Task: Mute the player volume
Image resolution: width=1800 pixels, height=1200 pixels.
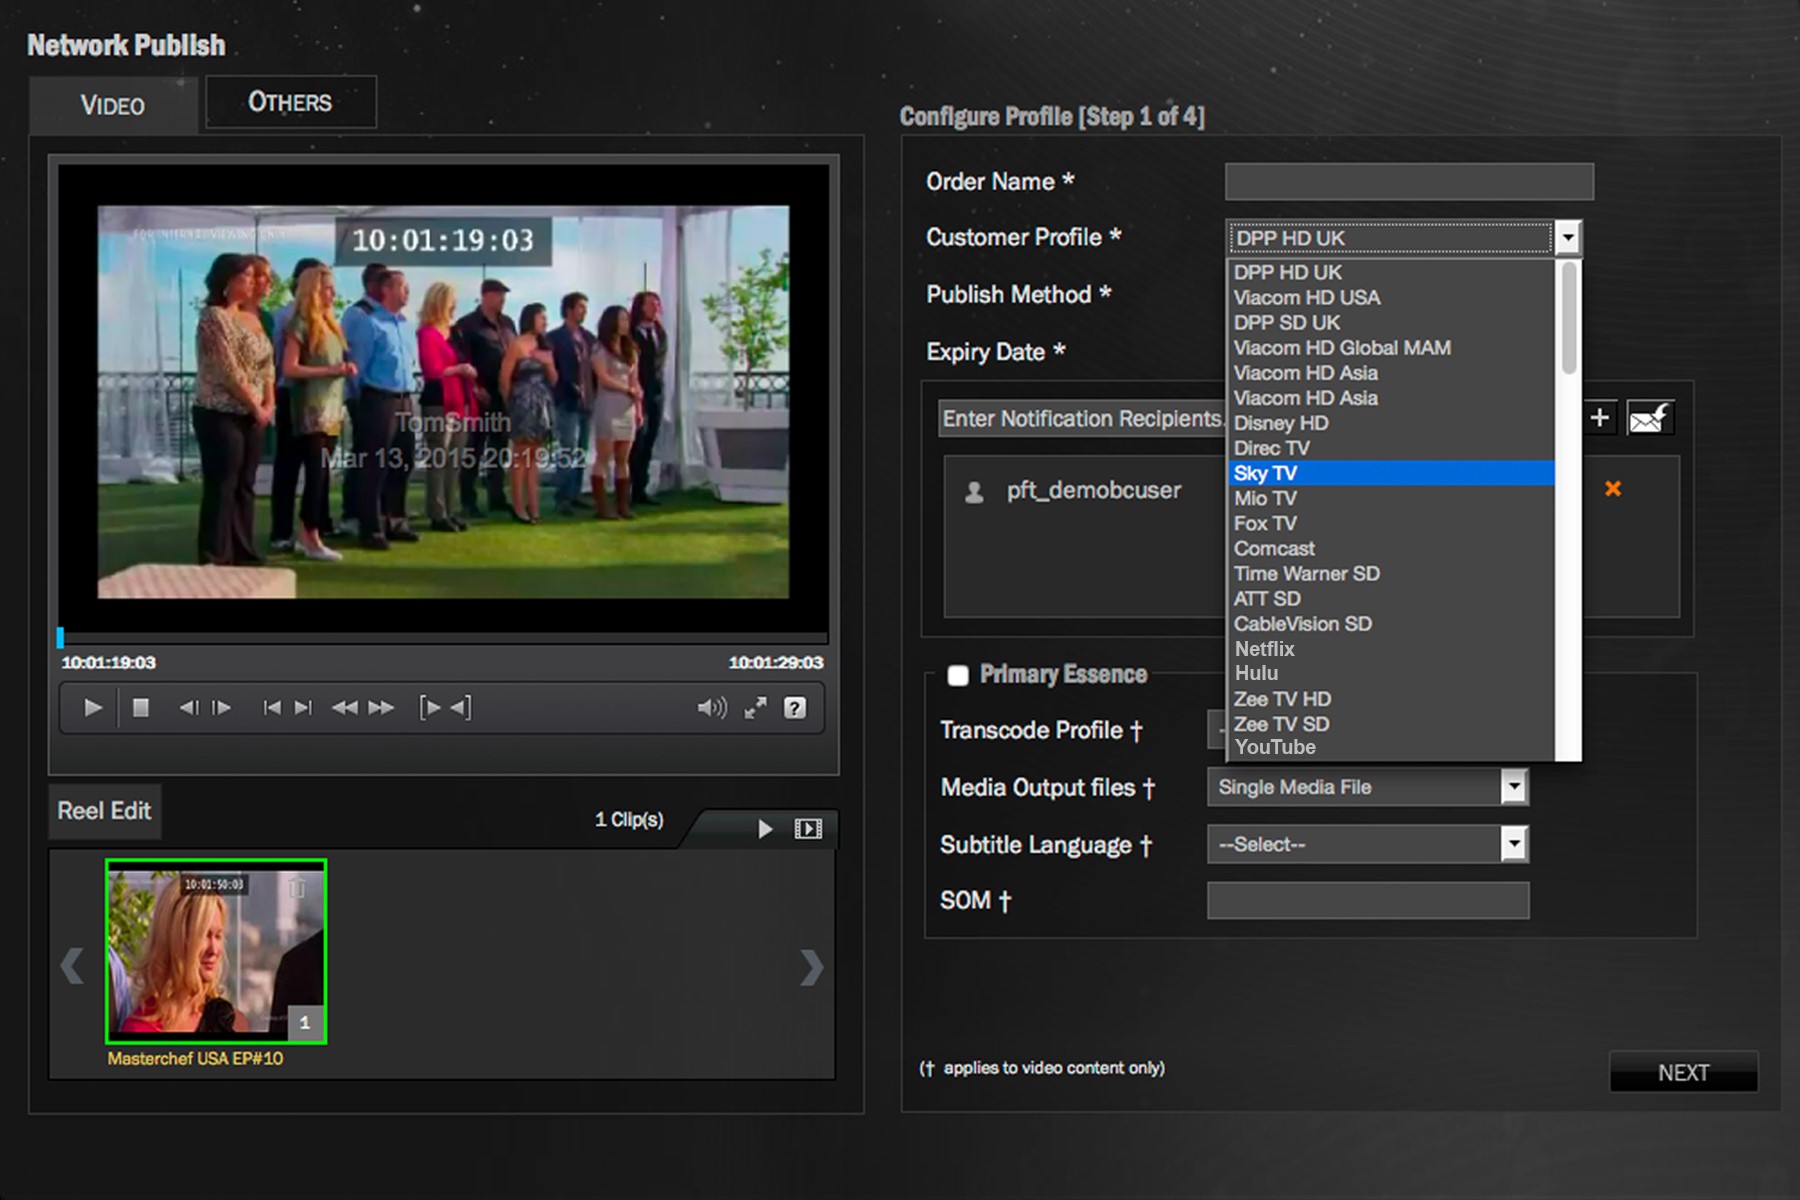Action: [x=712, y=708]
